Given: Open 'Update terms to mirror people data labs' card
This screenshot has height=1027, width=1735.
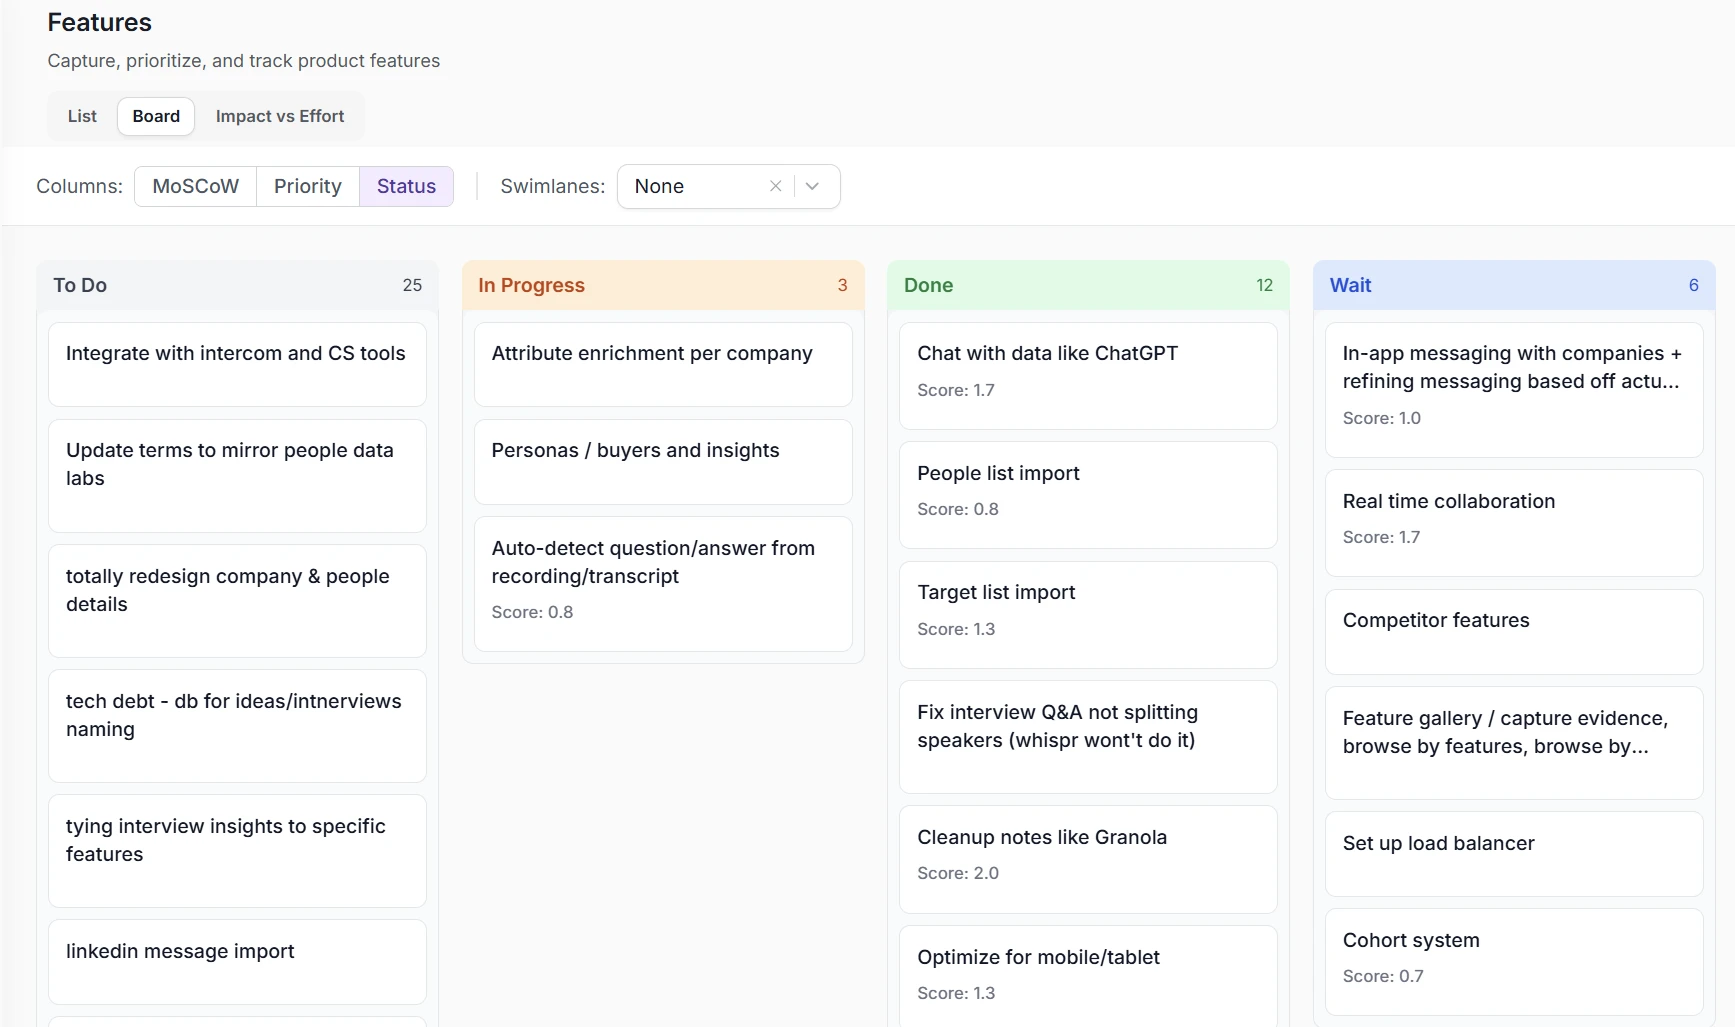Looking at the screenshot, I should 237,476.
